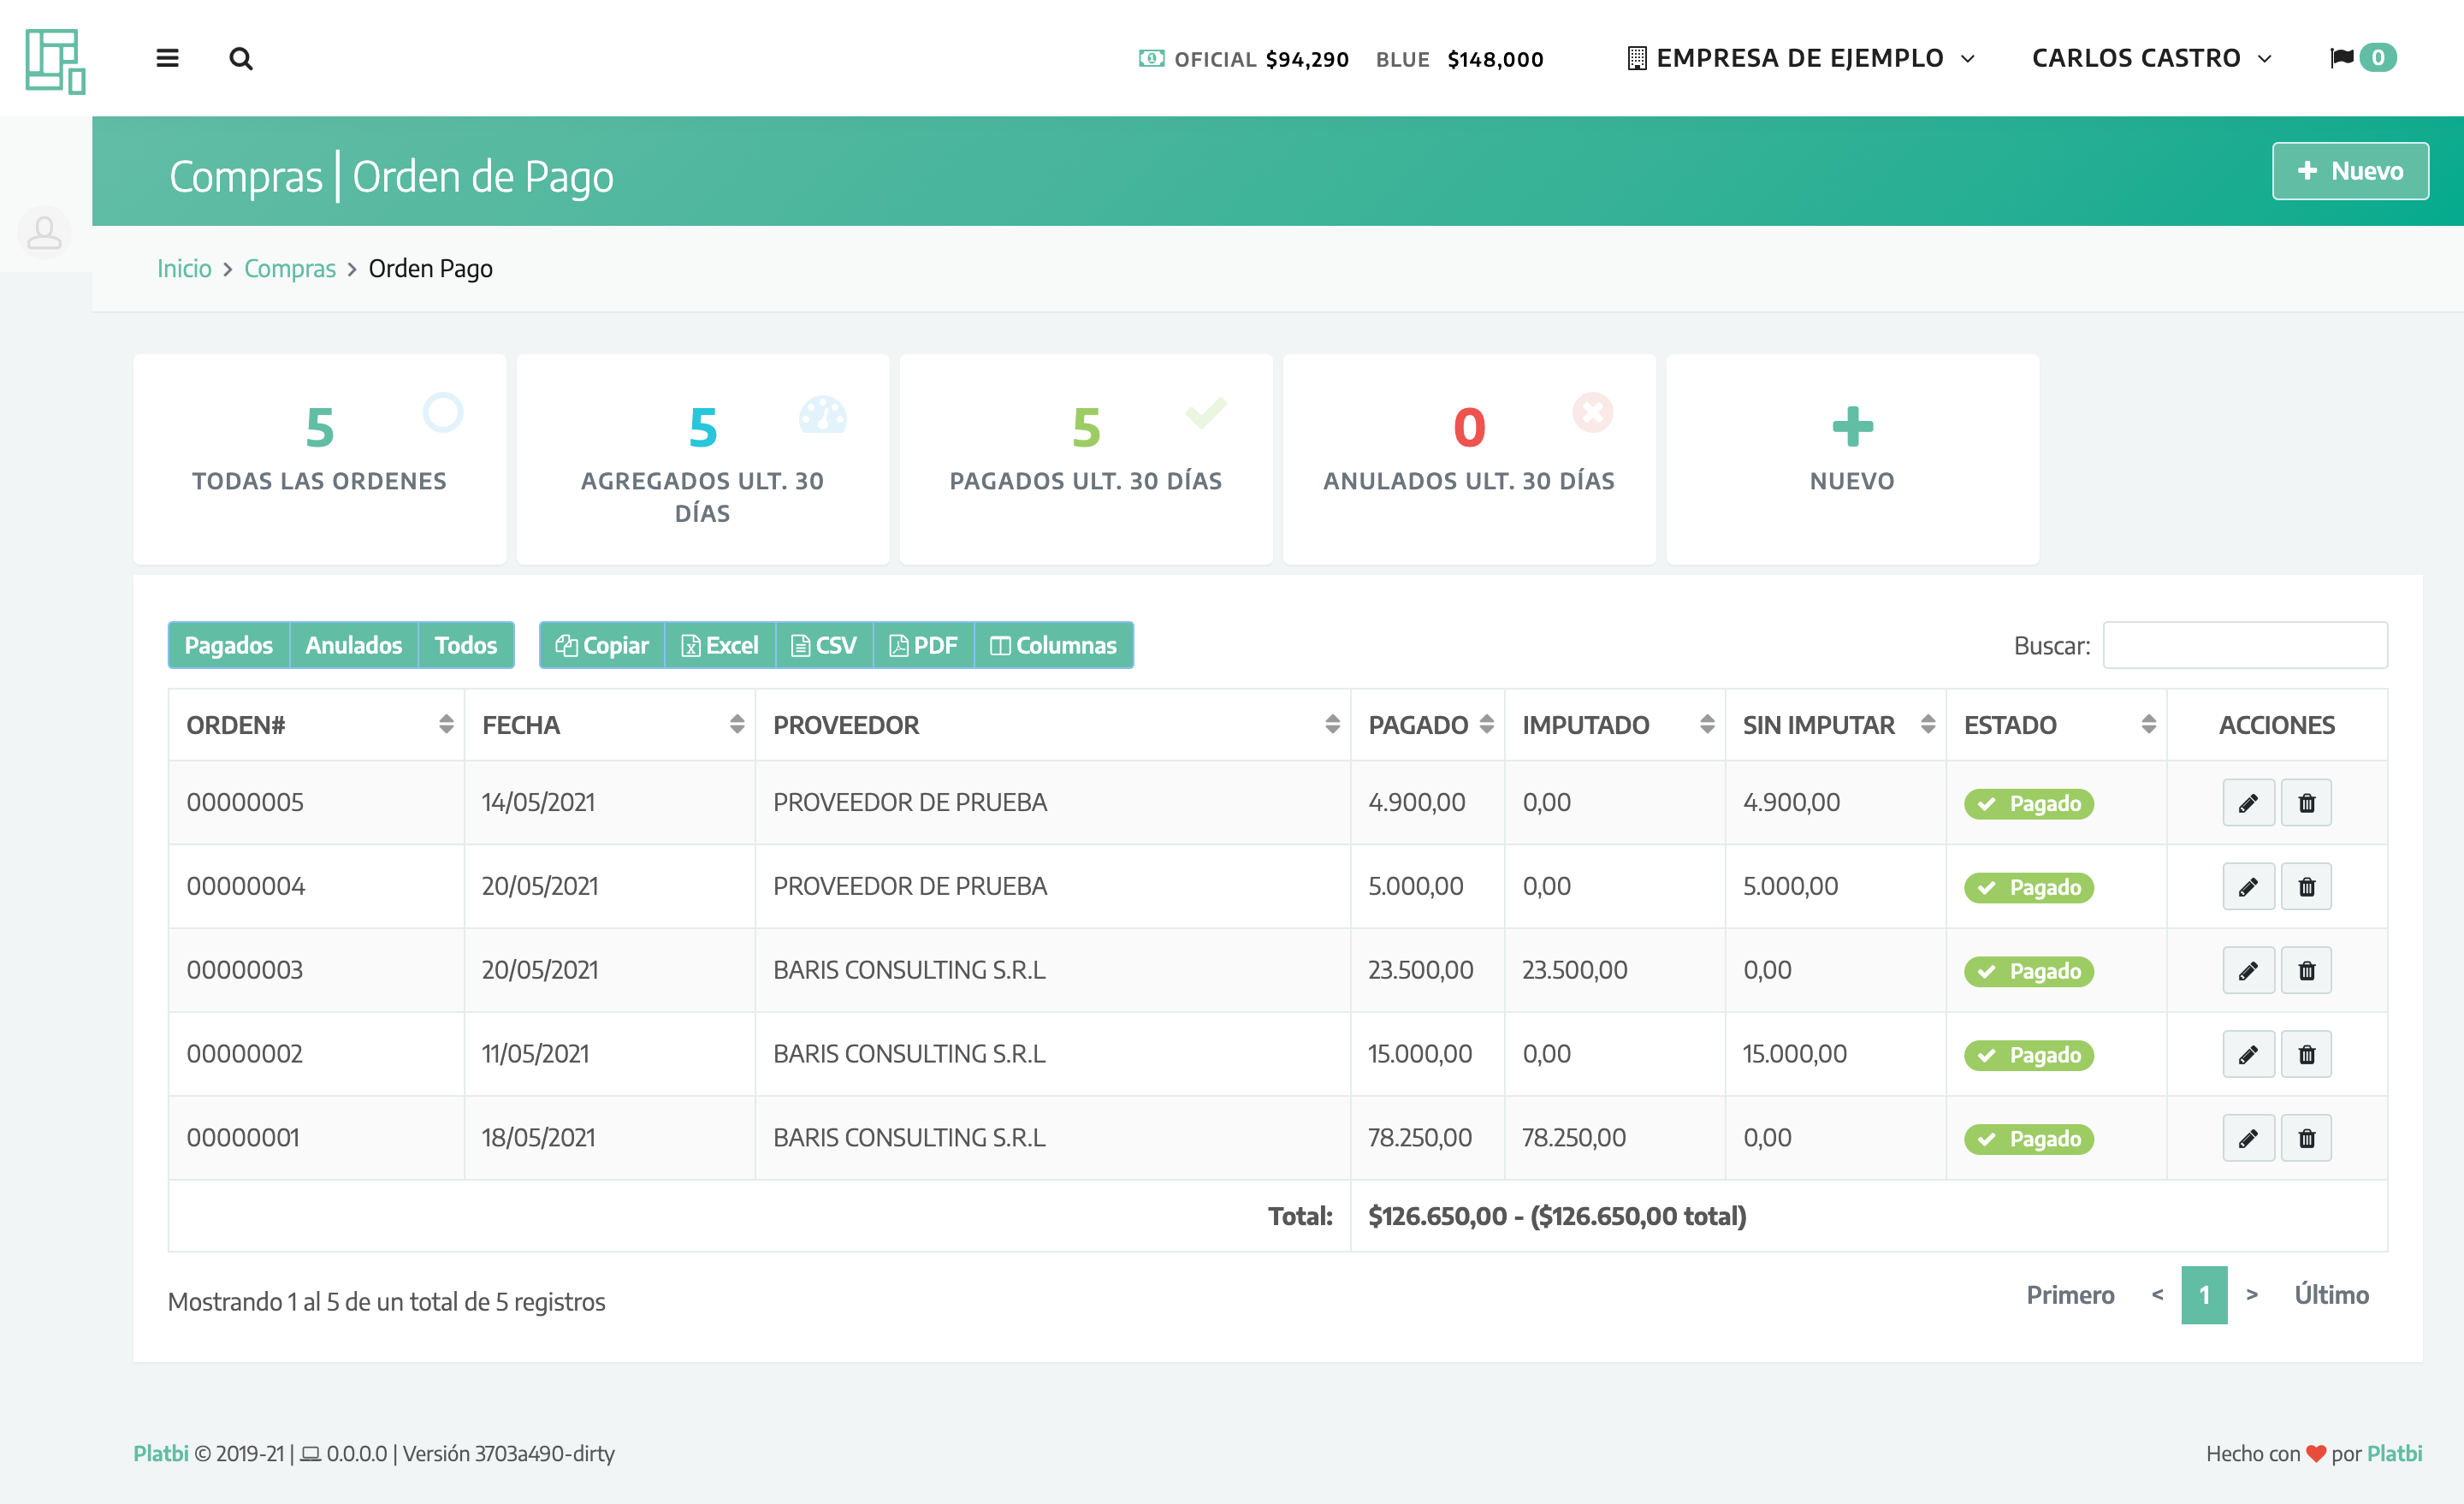This screenshot has width=2464, height=1504.
Task: Select the Todas las Ordenes card
Action: [320, 459]
